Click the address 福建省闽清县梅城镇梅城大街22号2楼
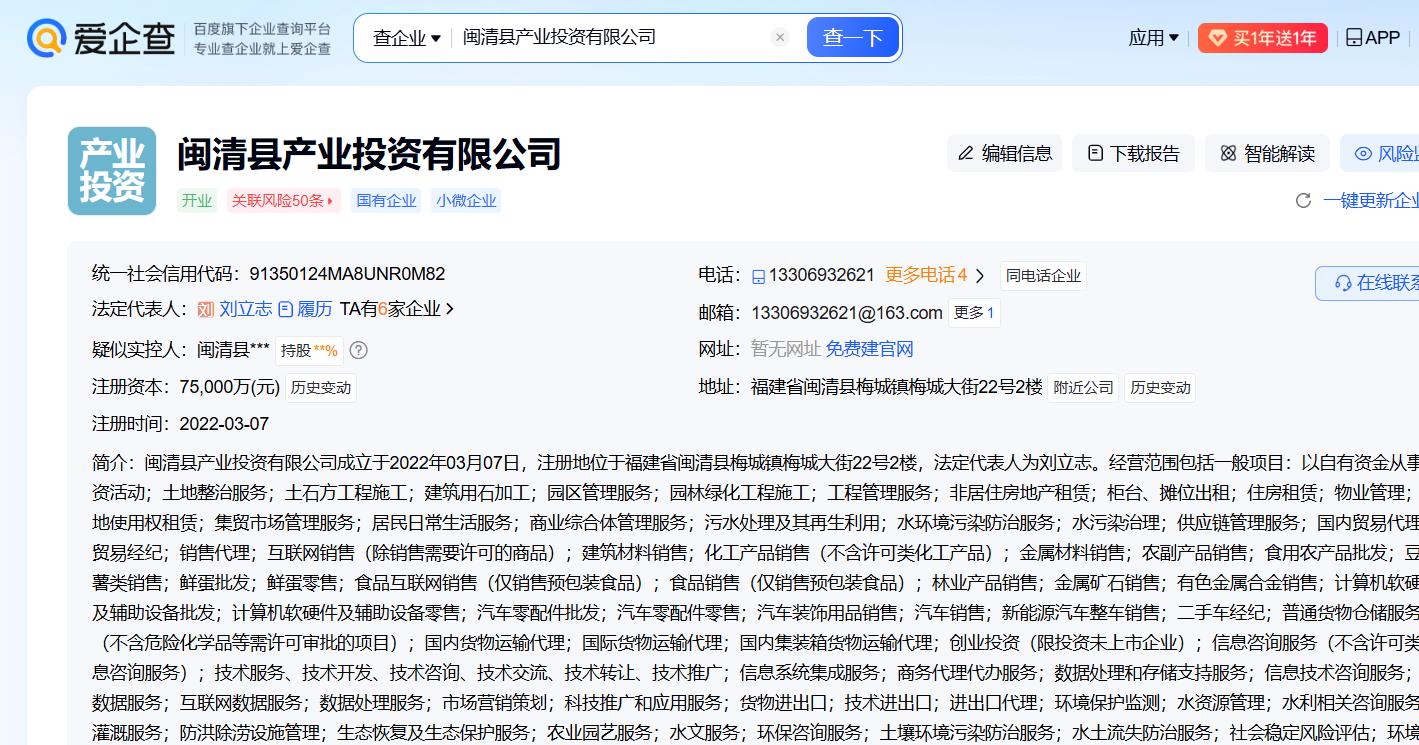The height and width of the screenshot is (745, 1419). click(896, 386)
